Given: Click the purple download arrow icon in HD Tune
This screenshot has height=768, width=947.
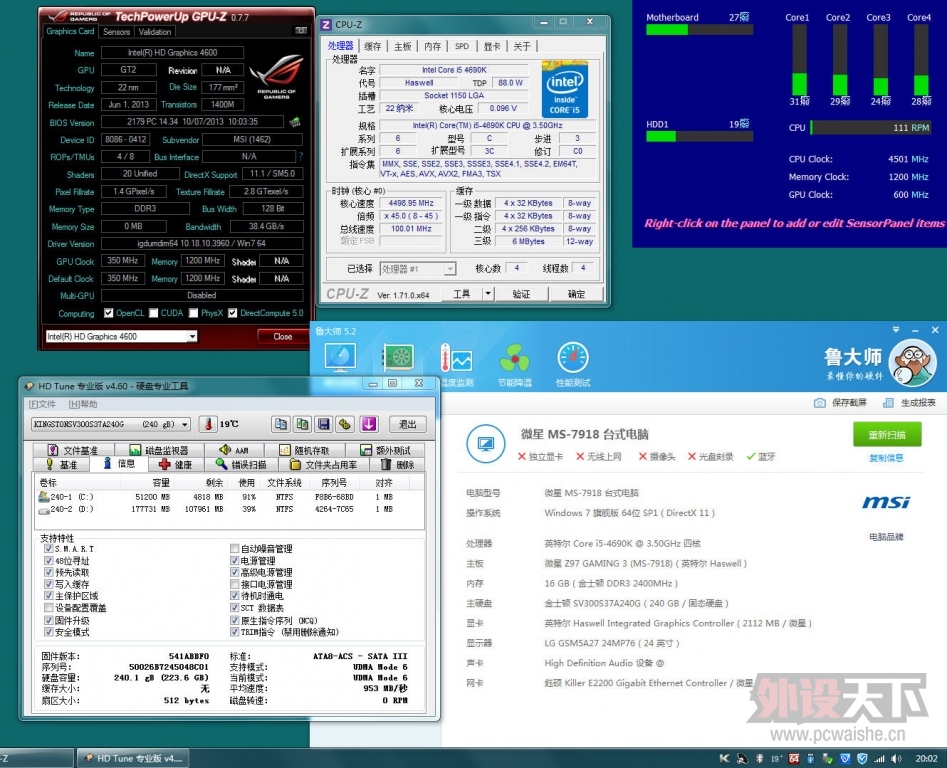Looking at the screenshot, I should click(x=369, y=424).
